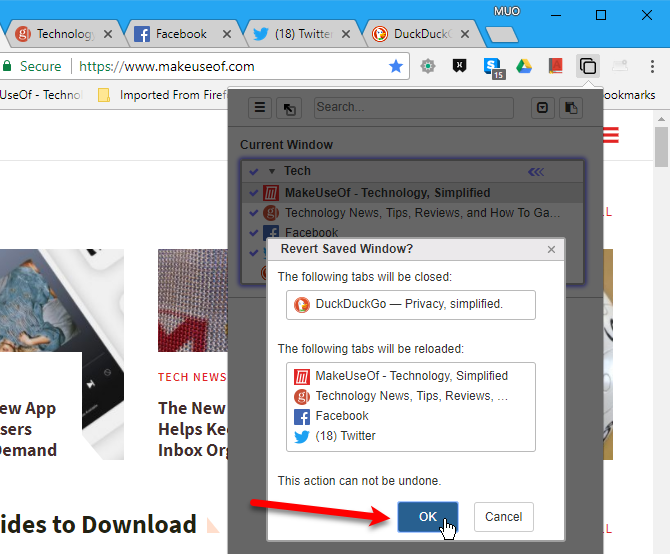This screenshot has width=670, height=554.
Task: Click the page's vertical scrollbar thumb
Action: click(661, 150)
